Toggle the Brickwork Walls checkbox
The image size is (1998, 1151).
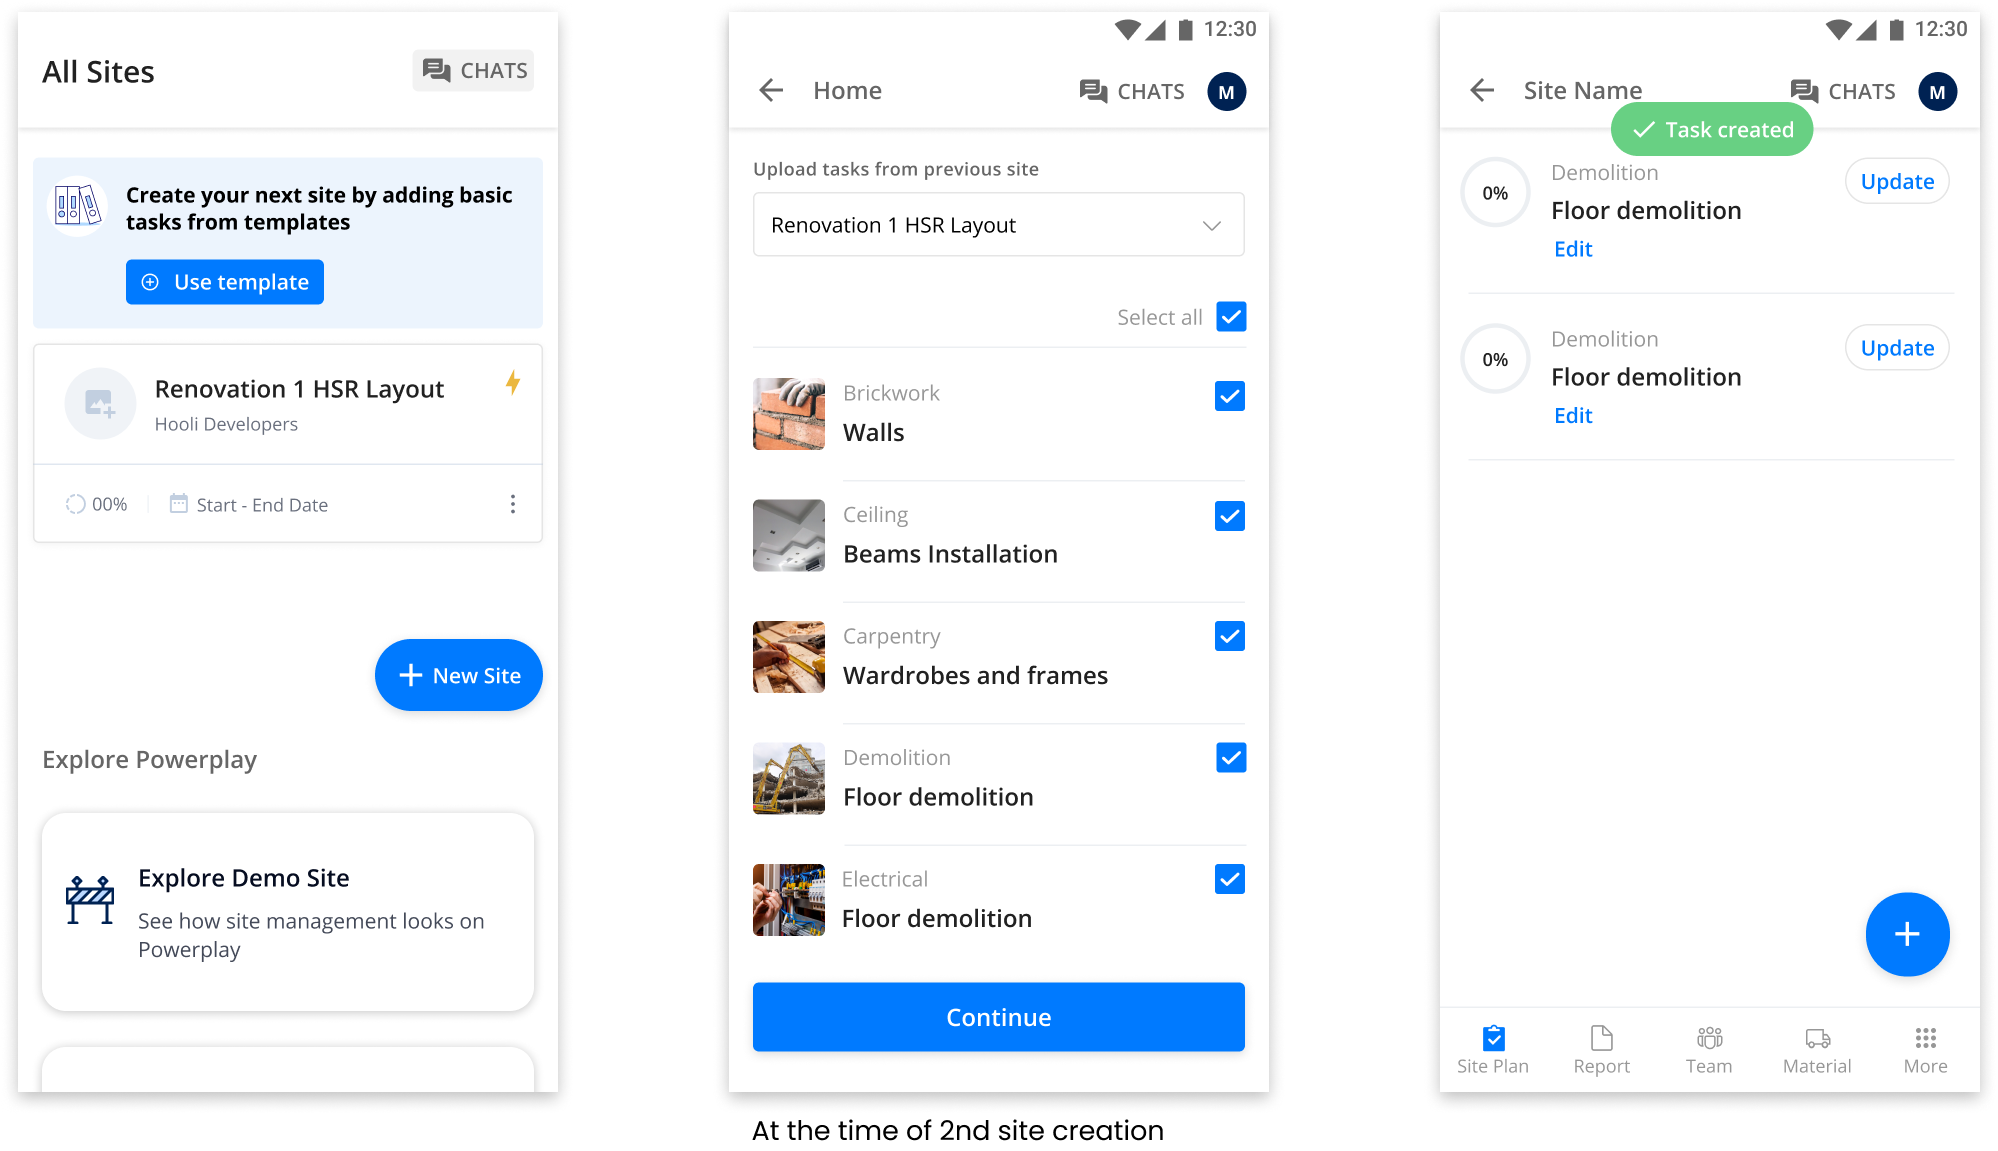point(1230,396)
